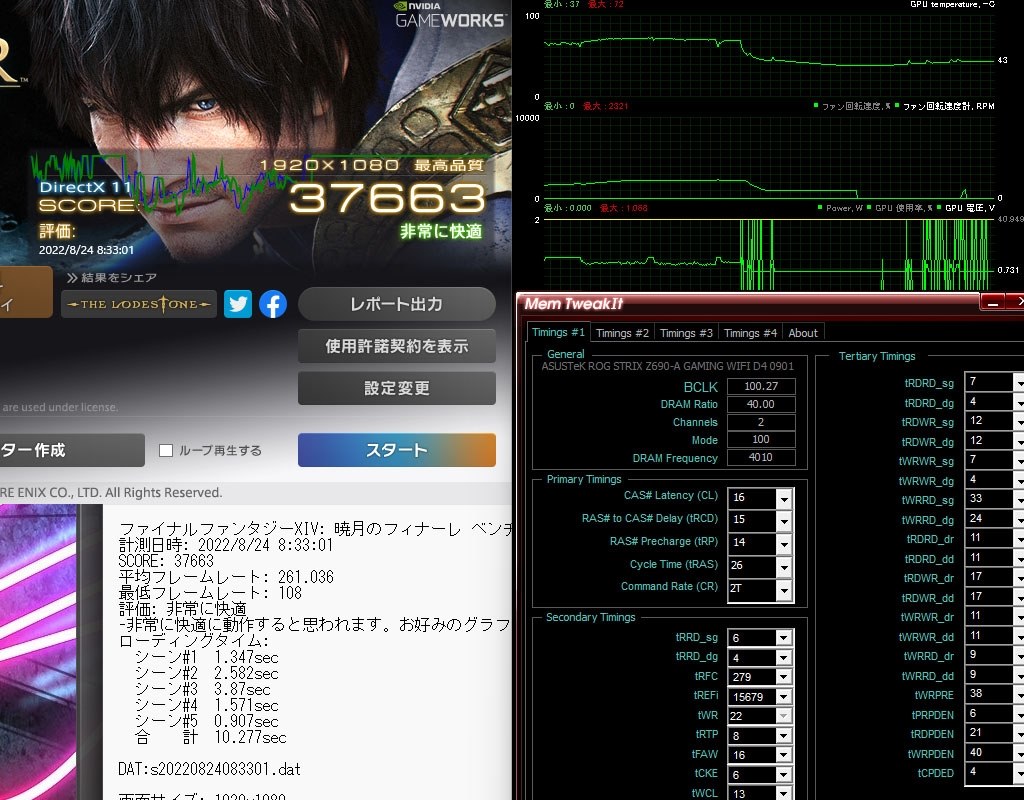Click the 合計 10.277sec loading total
Screen dimensions: 1024x800
[x=210, y=738]
